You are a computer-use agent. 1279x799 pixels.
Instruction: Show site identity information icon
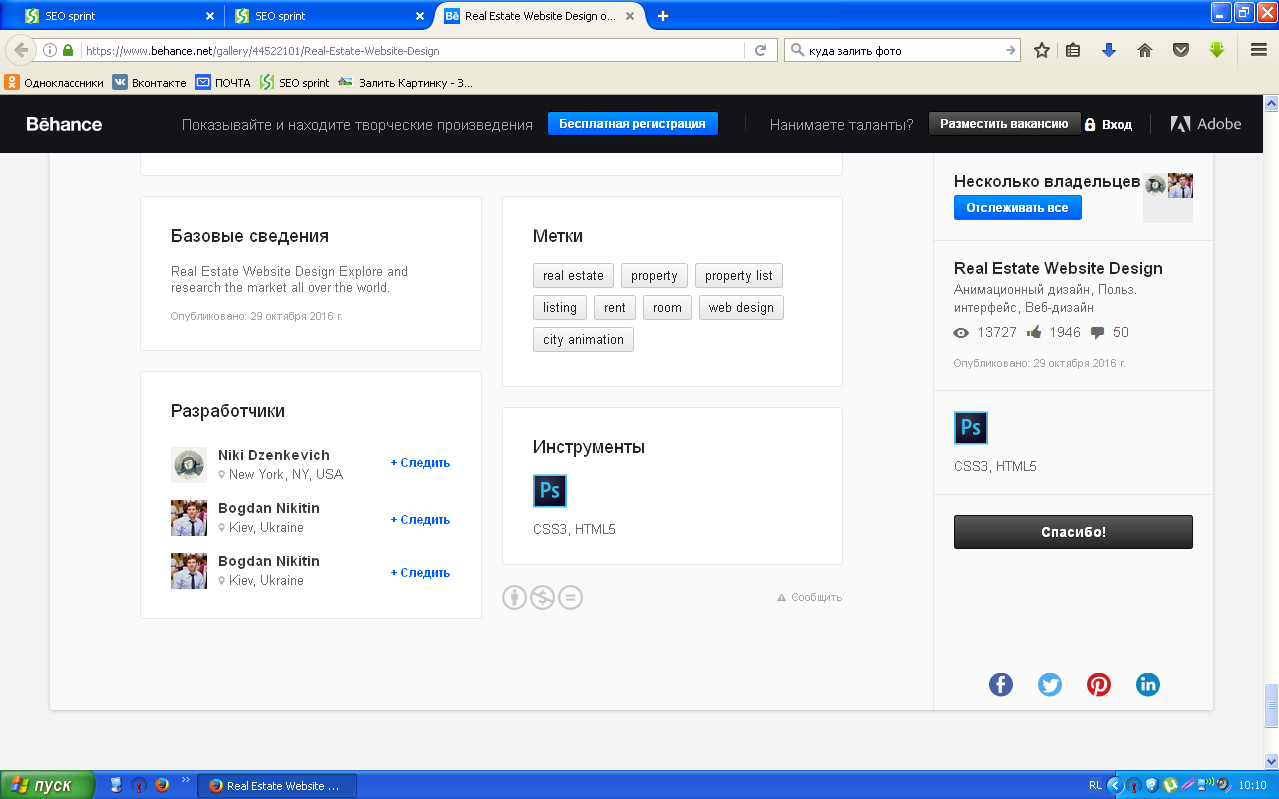coord(50,50)
